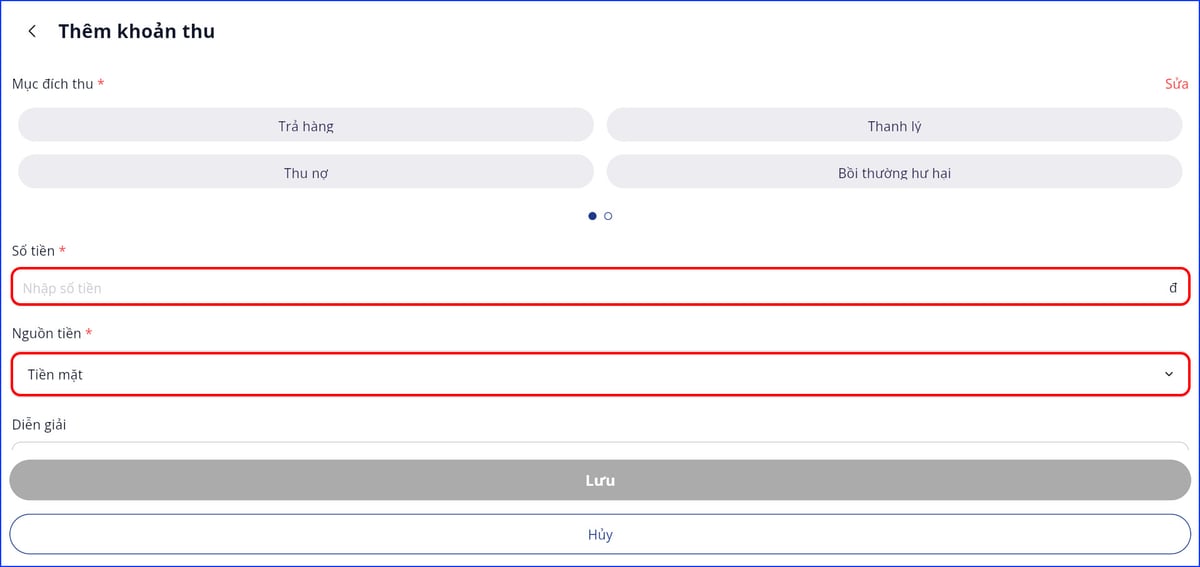1200x567 pixels.
Task: Cancel with the Hủy button
Action: [600, 534]
